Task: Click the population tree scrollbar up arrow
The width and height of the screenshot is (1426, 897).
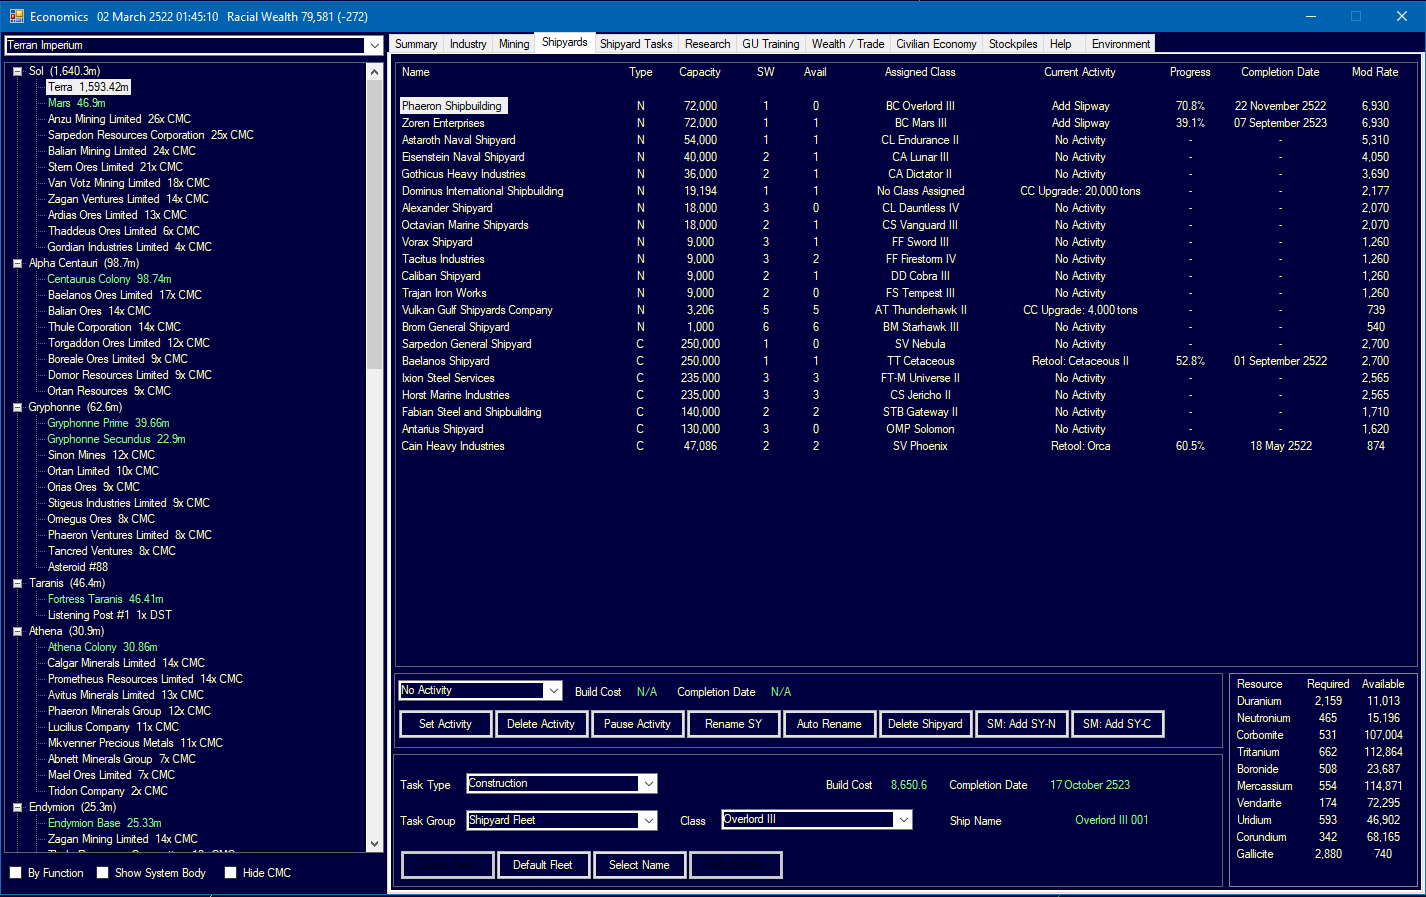Action: click(x=375, y=72)
